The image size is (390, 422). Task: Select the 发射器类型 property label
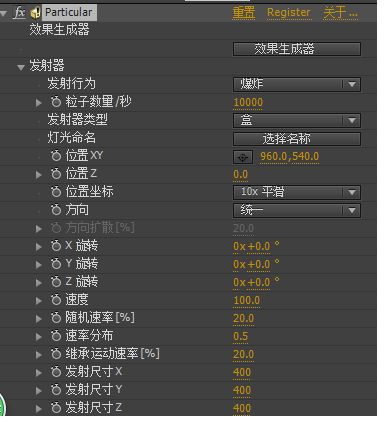[78, 119]
